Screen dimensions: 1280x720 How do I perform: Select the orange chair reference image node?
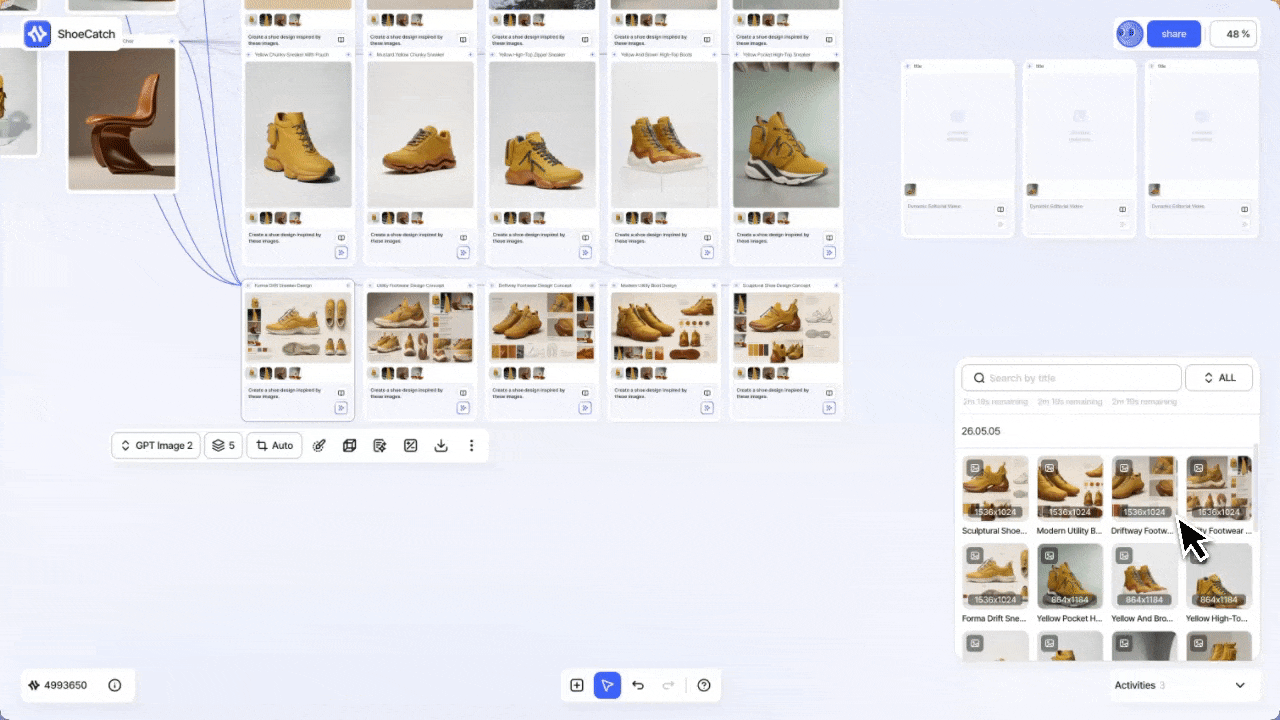[122, 118]
